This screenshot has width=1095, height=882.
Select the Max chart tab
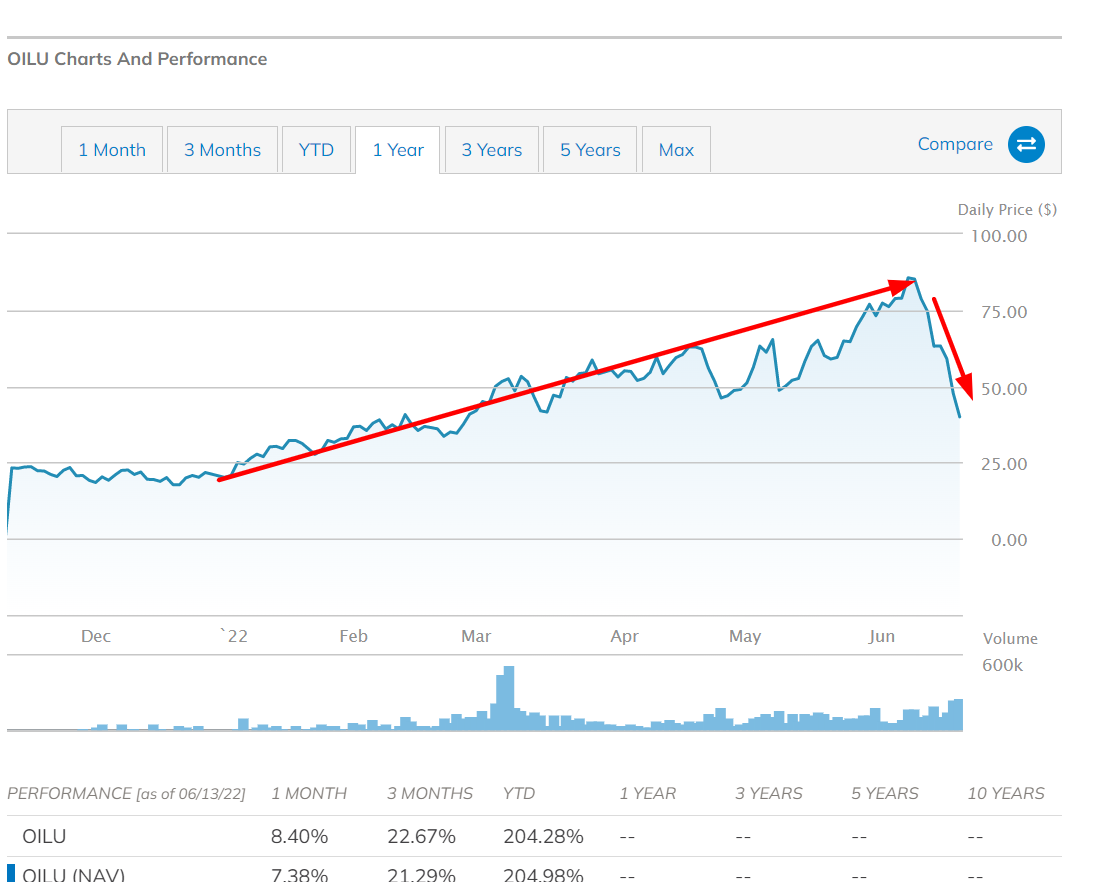[x=676, y=149]
